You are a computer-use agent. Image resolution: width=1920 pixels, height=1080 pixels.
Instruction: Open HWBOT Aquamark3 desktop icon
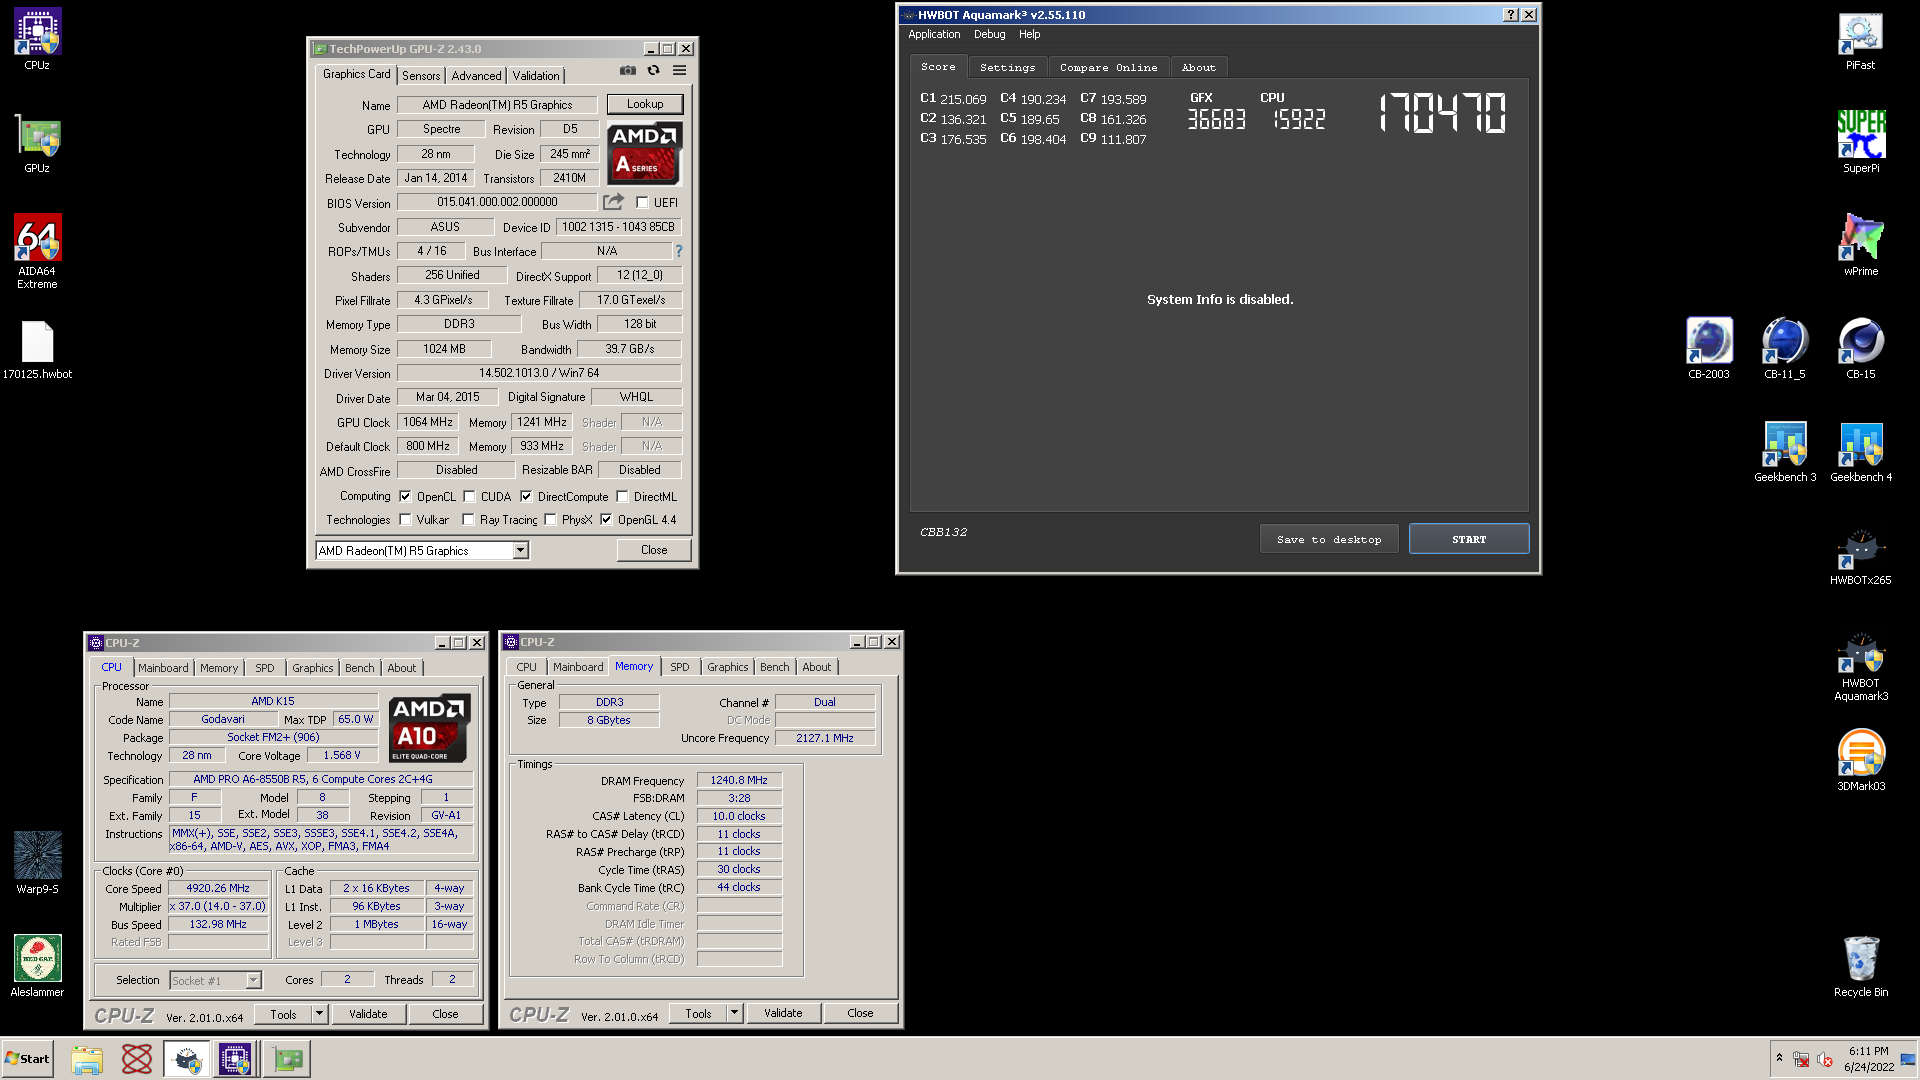[1860, 667]
